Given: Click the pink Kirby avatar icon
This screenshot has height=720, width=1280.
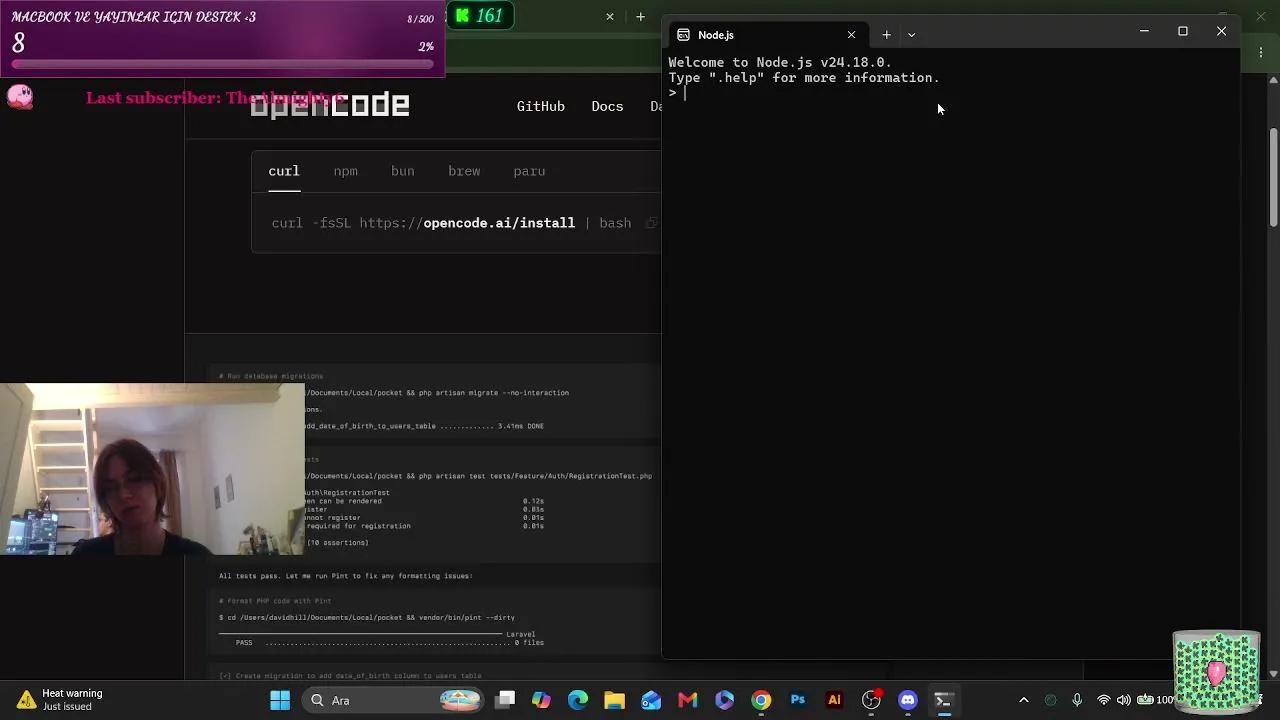Looking at the screenshot, I should pyautogui.click(x=19, y=96).
